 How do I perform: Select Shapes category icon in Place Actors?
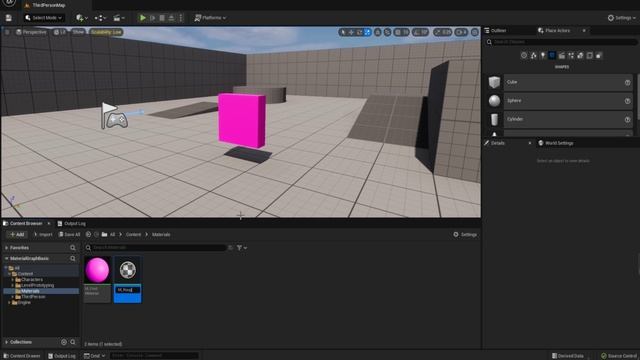pyautogui.click(x=552, y=56)
